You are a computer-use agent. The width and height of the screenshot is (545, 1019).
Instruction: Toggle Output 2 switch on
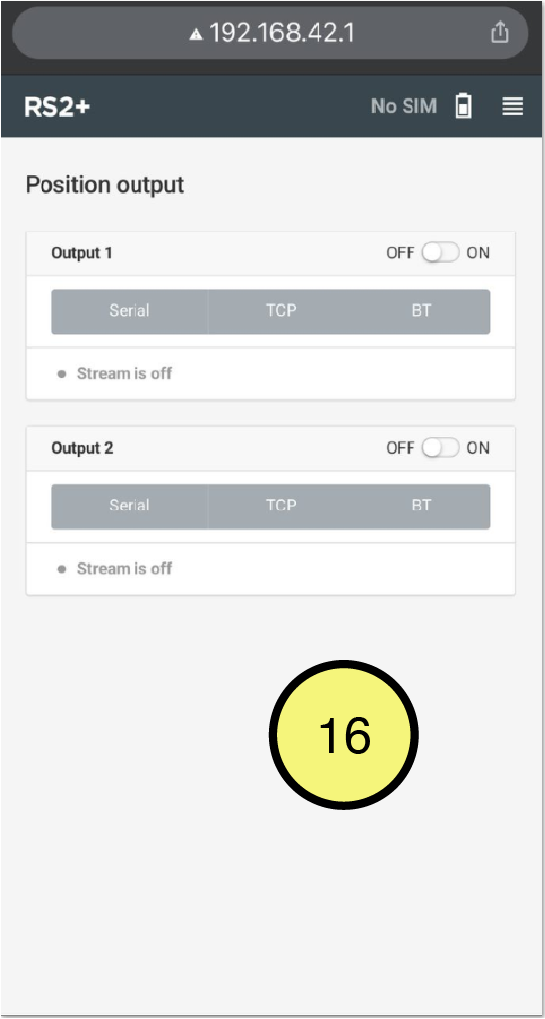pos(440,448)
